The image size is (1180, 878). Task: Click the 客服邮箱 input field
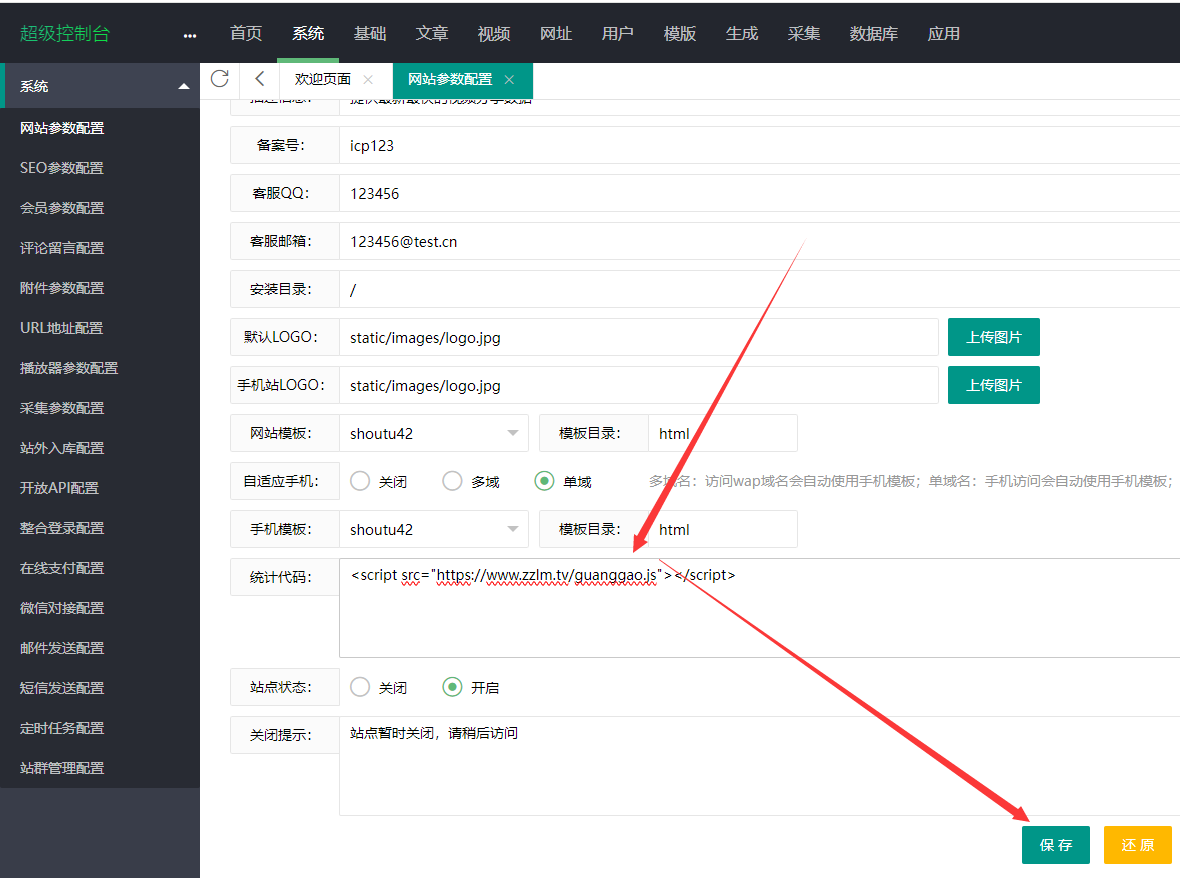(759, 242)
